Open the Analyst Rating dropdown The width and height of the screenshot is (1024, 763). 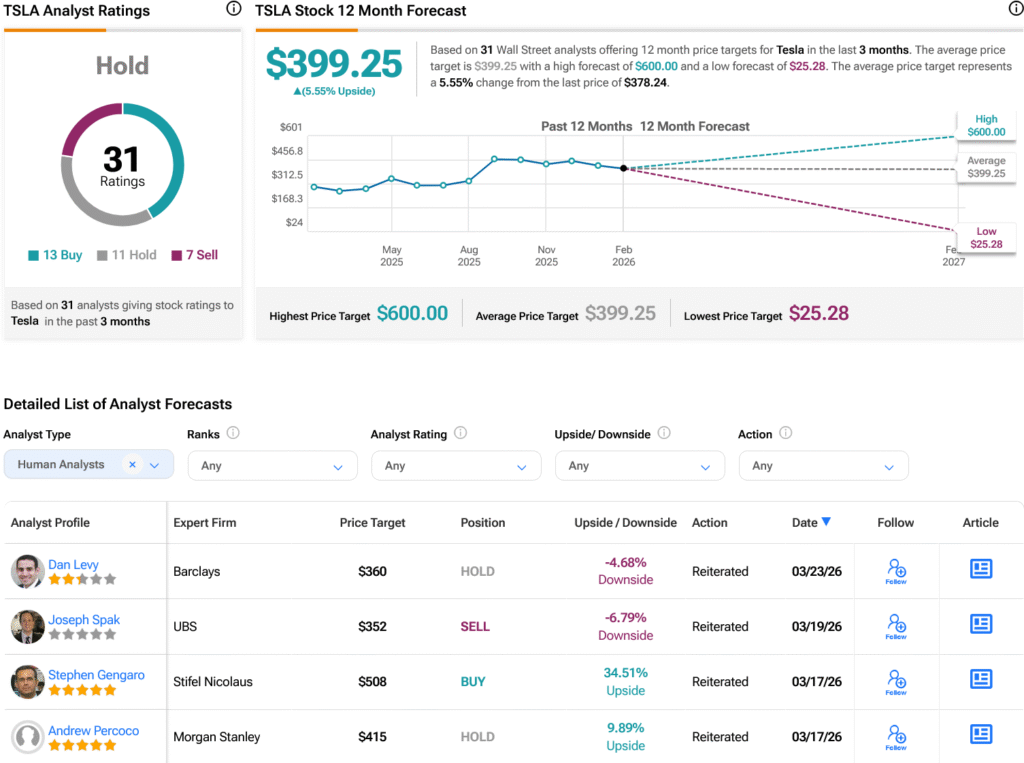tap(456, 466)
